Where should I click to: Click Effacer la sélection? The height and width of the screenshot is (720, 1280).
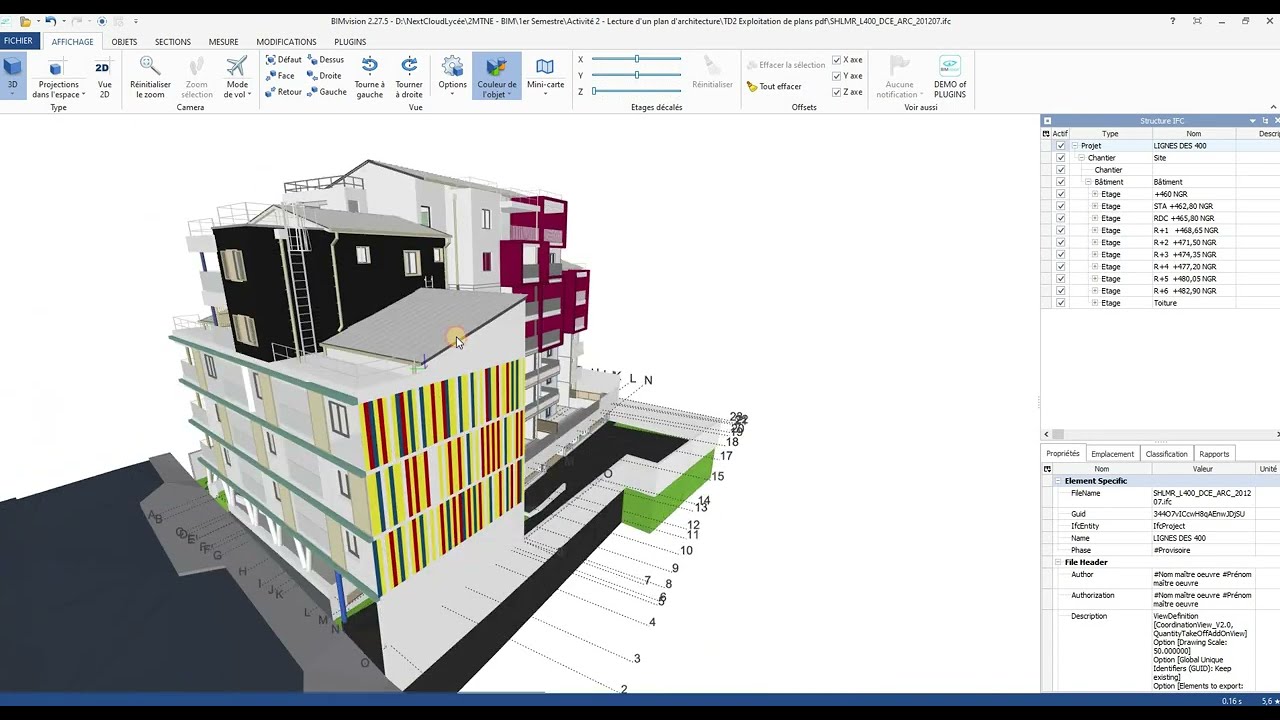click(x=785, y=65)
